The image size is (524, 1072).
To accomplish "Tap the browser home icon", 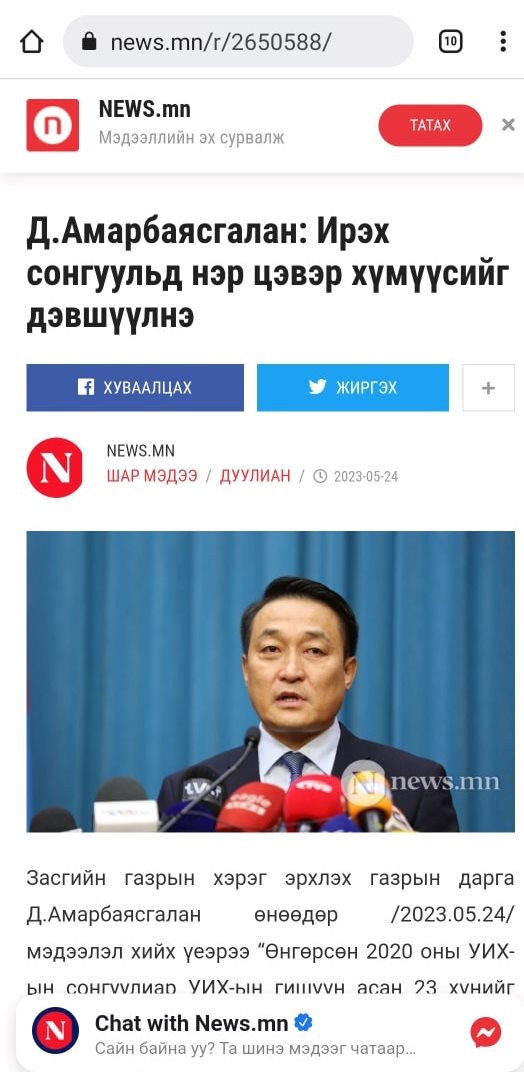I will pos(32,42).
